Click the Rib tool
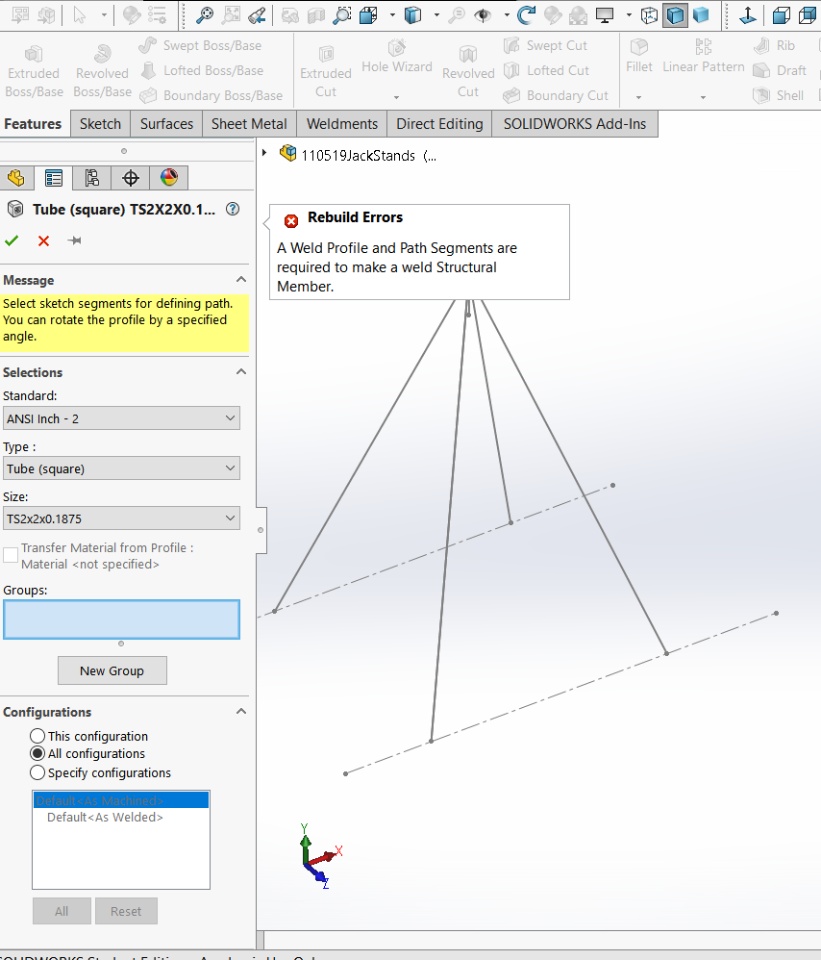821x960 pixels. [774, 45]
